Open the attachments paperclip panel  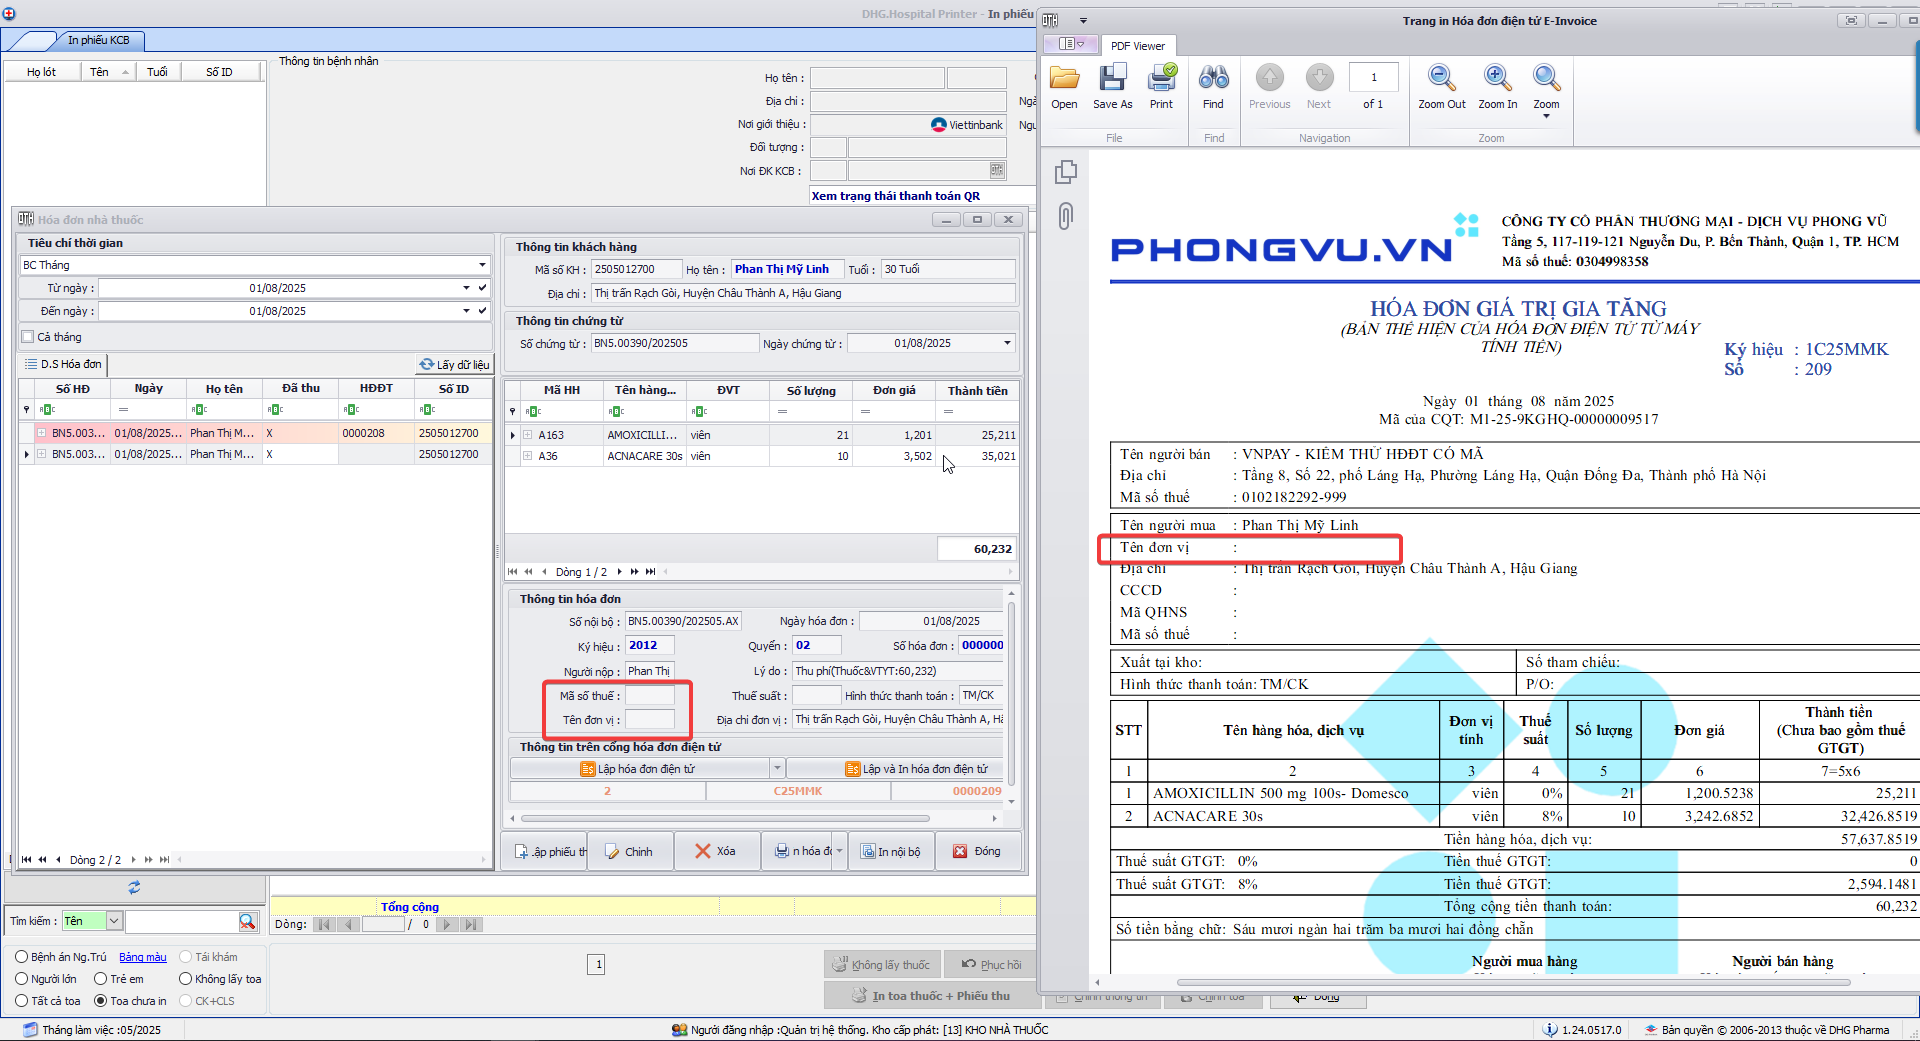point(1066,216)
